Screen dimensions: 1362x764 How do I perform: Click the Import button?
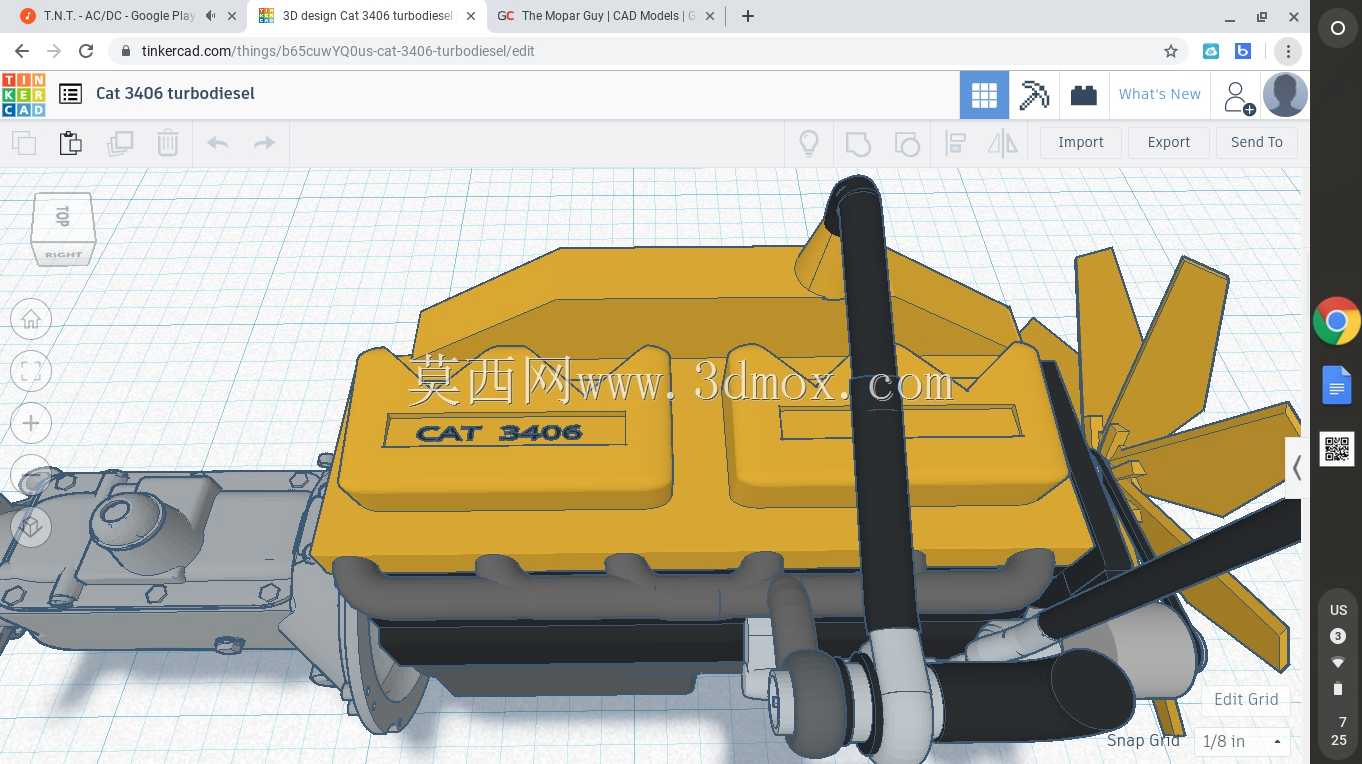1081,142
